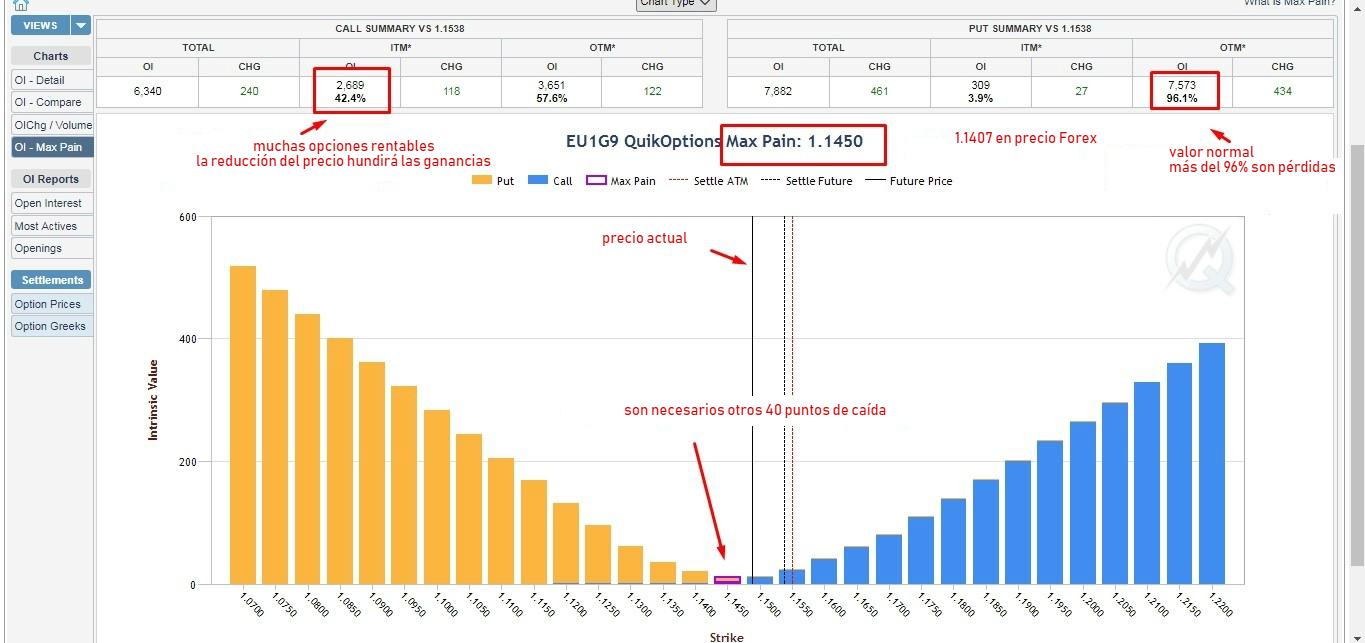The width and height of the screenshot is (1365, 643).
Task: Open the Openings report
Action: pos(52,248)
